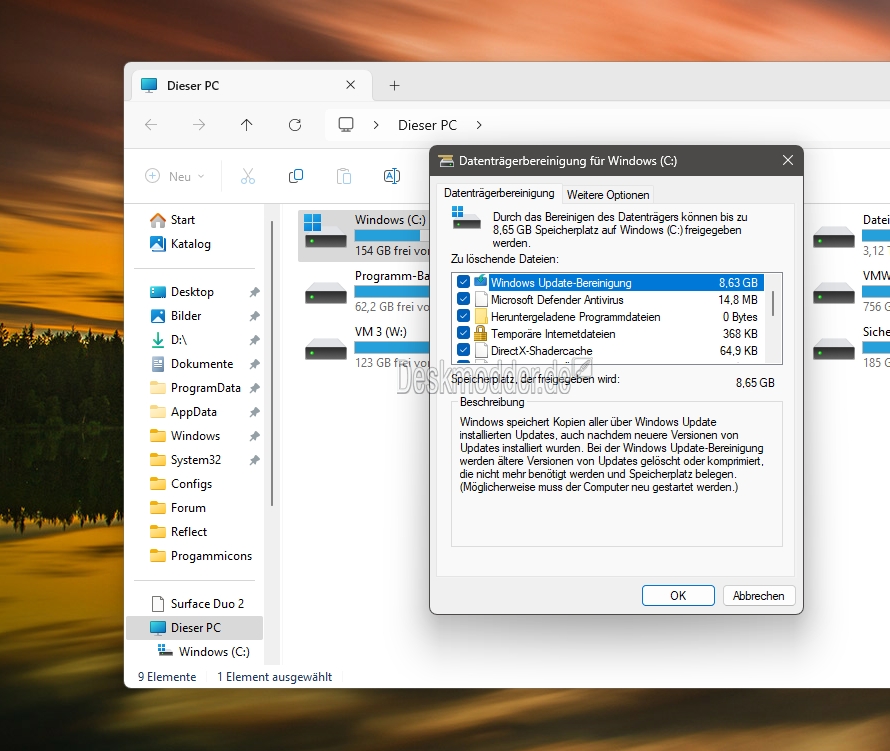Uncheck DirectX-Shadercache checkbox
890x751 pixels.
[x=463, y=350]
